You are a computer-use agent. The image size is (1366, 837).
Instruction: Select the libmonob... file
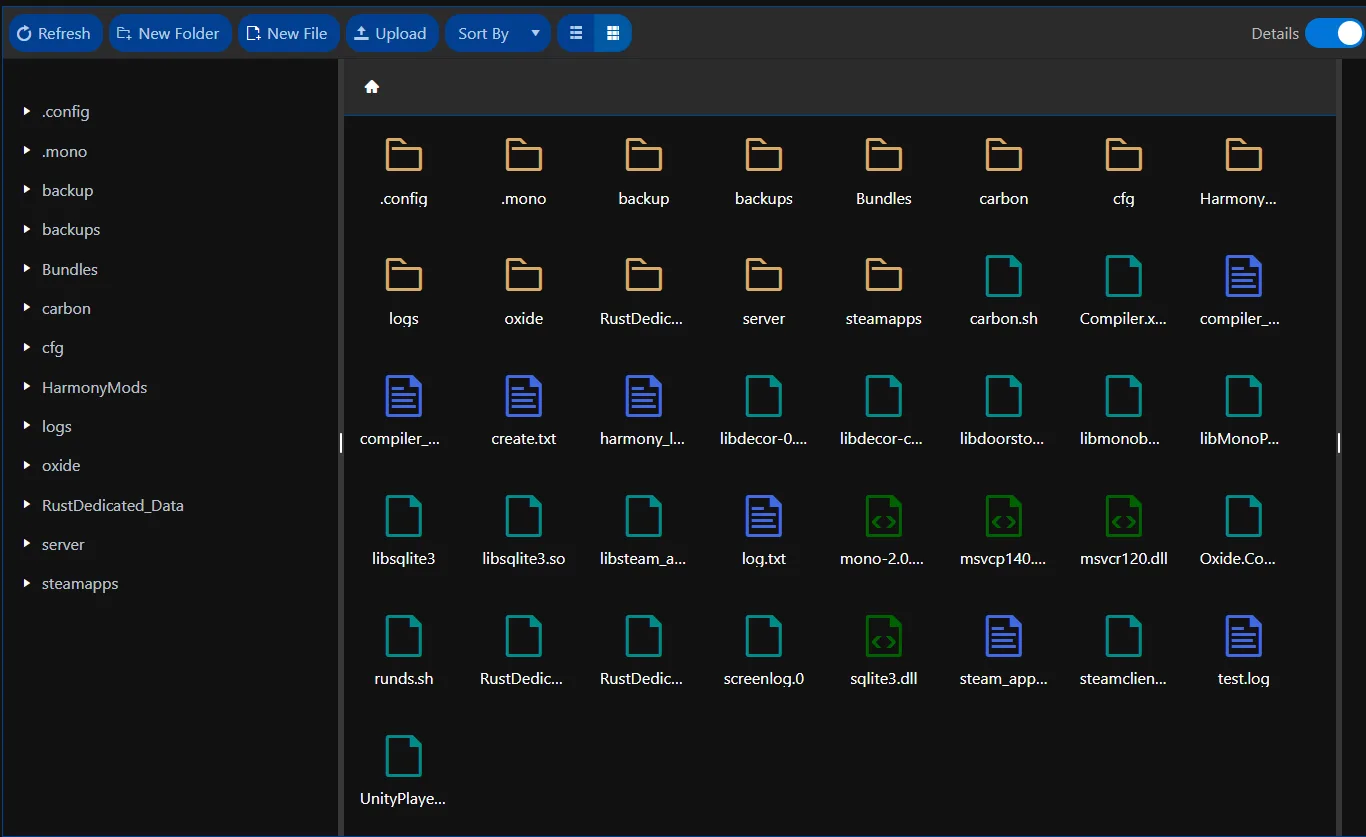coord(1124,396)
